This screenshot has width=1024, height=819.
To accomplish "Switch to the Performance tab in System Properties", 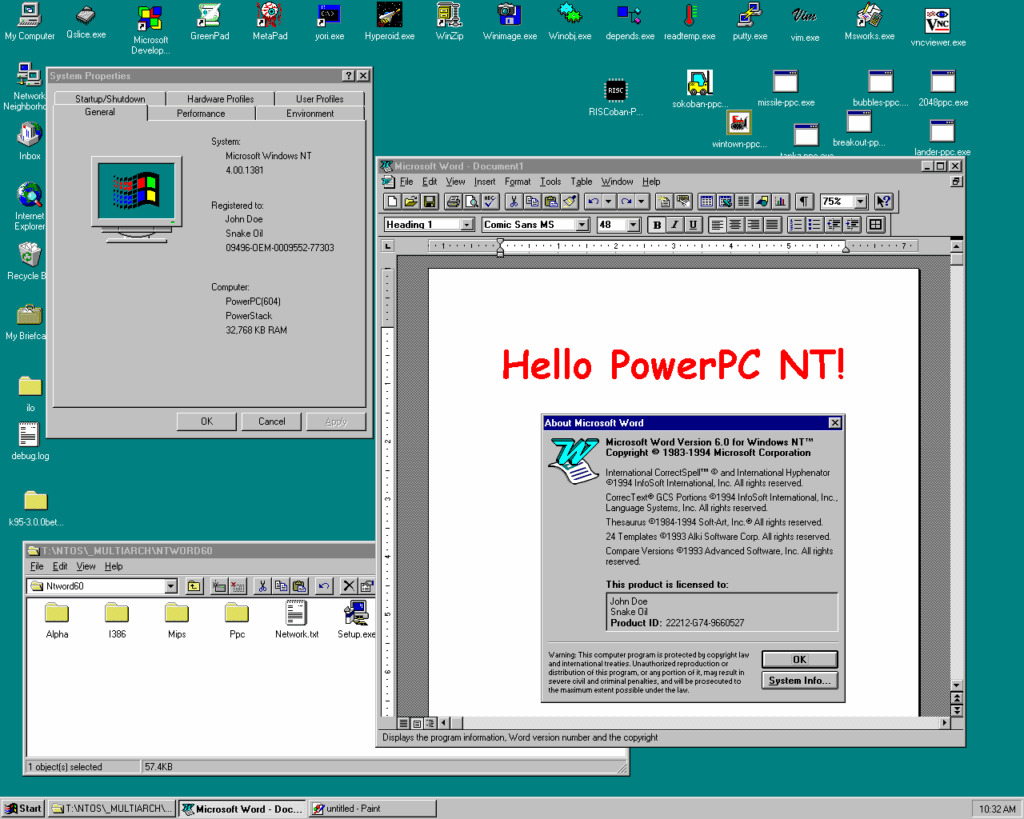I will [202, 113].
